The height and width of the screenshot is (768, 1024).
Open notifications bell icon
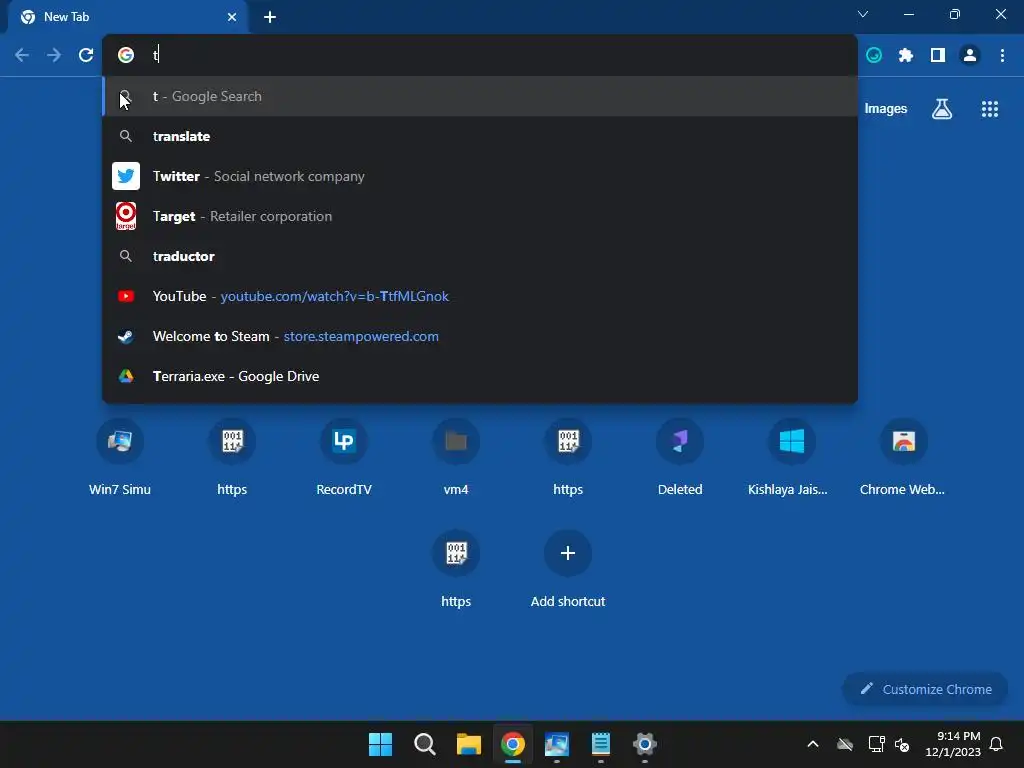(997, 744)
